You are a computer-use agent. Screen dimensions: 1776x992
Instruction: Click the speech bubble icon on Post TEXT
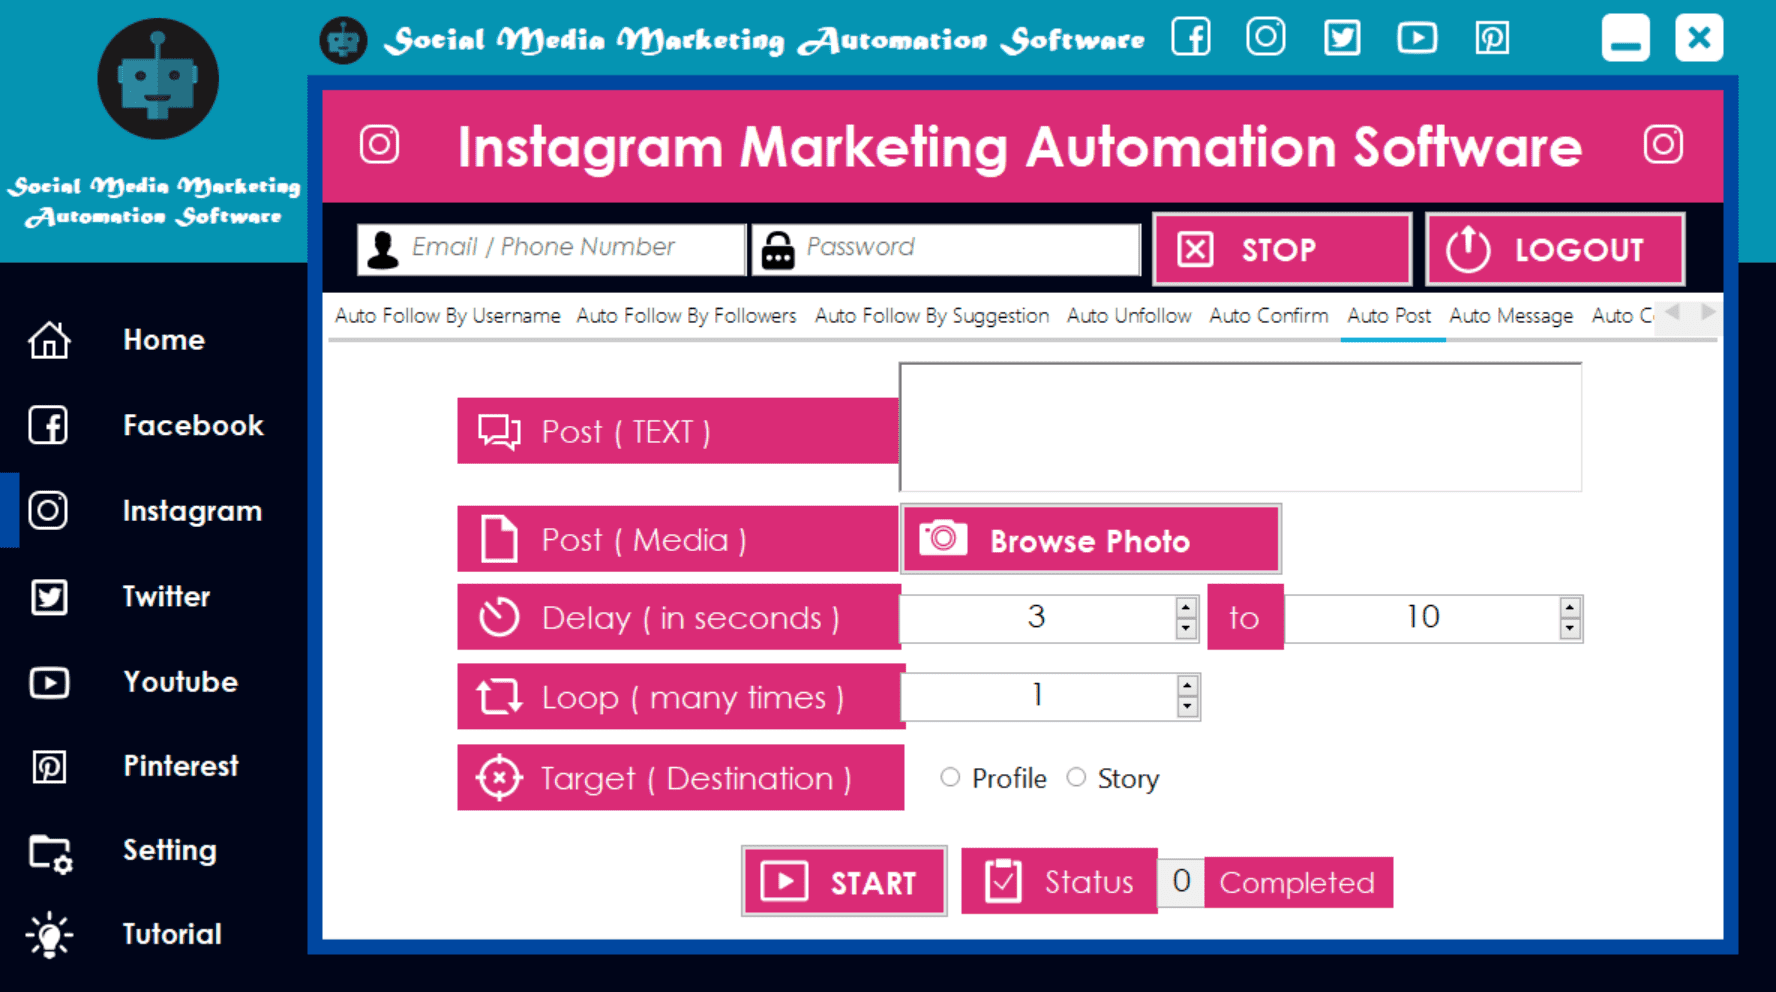tap(499, 432)
